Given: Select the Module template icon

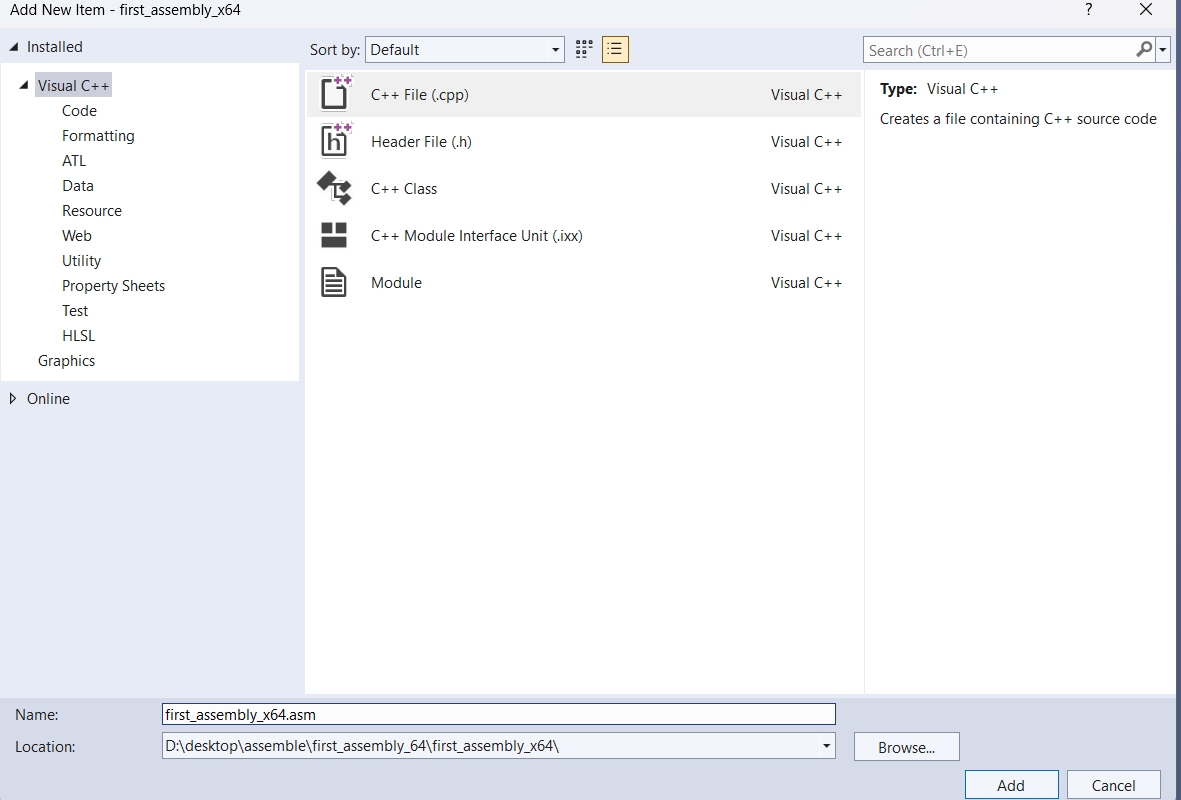Looking at the screenshot, I should pos(334,282).
